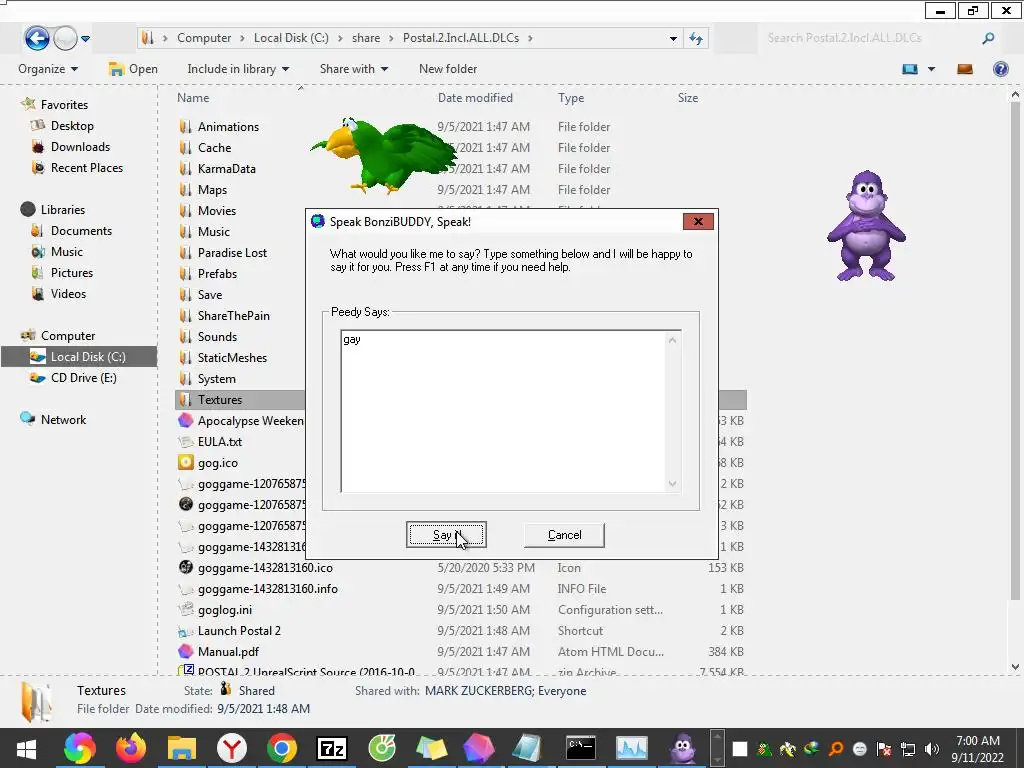Viewport: 1024px width, 768px height.
Task: Select the Manual.pdf file
Action: click(x=228, y=652)
